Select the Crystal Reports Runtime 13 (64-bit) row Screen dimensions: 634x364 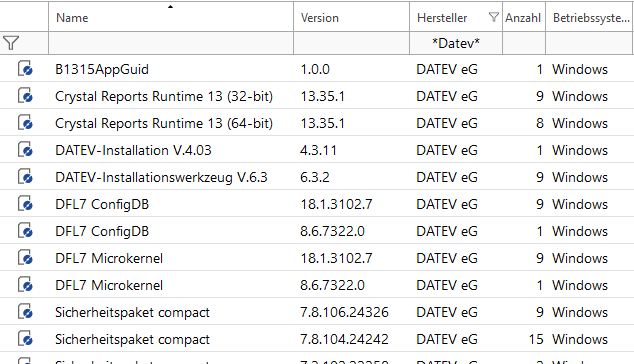coord(317,123)
